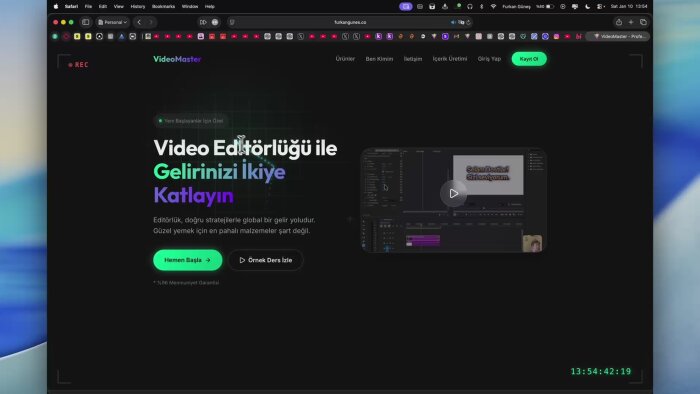Image resolution: width=700 pixels, height=394 pixels.
Task: Mute tab using address bar speaker icon
Action: pos(453,22)
